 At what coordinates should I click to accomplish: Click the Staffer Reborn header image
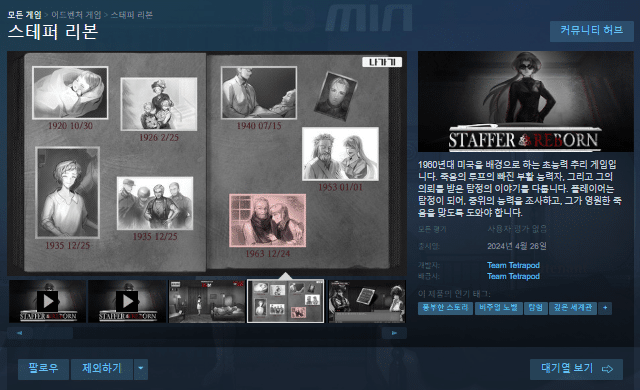point(526,102)
